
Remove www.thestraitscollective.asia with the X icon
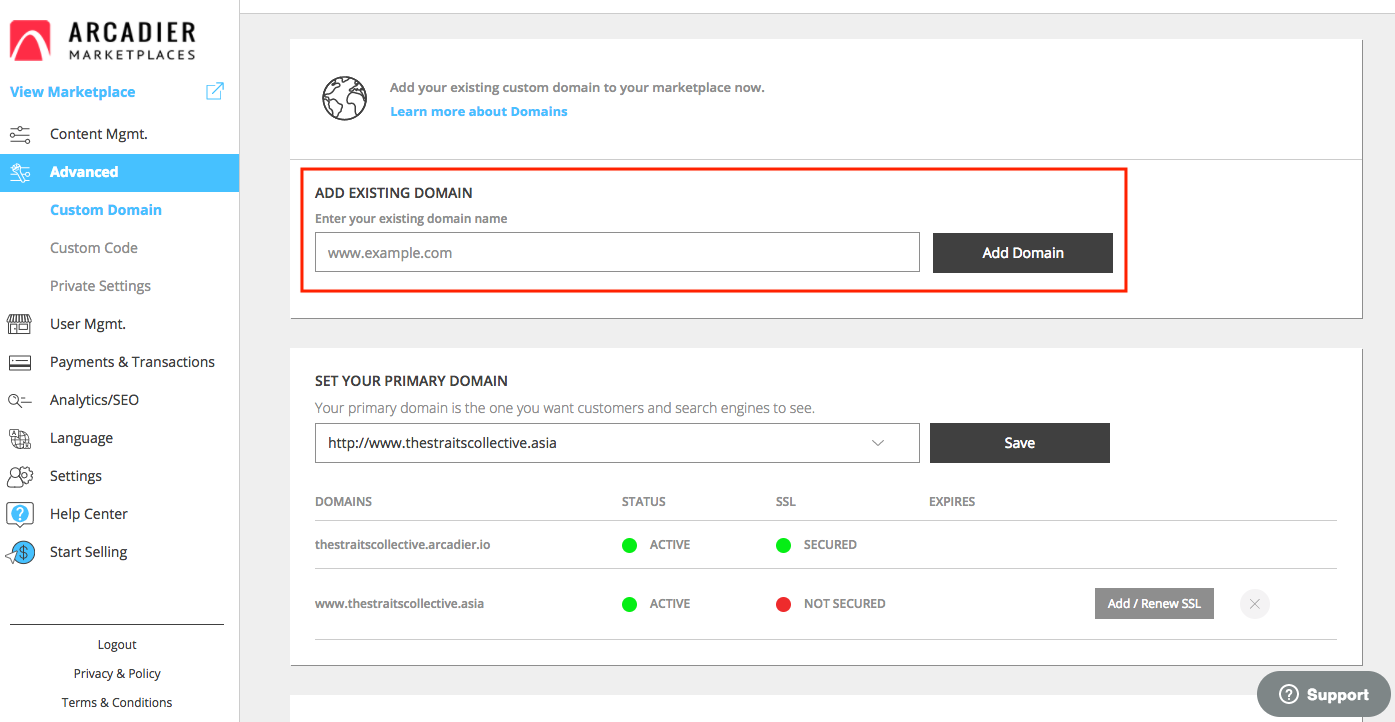[x=1255, y=604]
